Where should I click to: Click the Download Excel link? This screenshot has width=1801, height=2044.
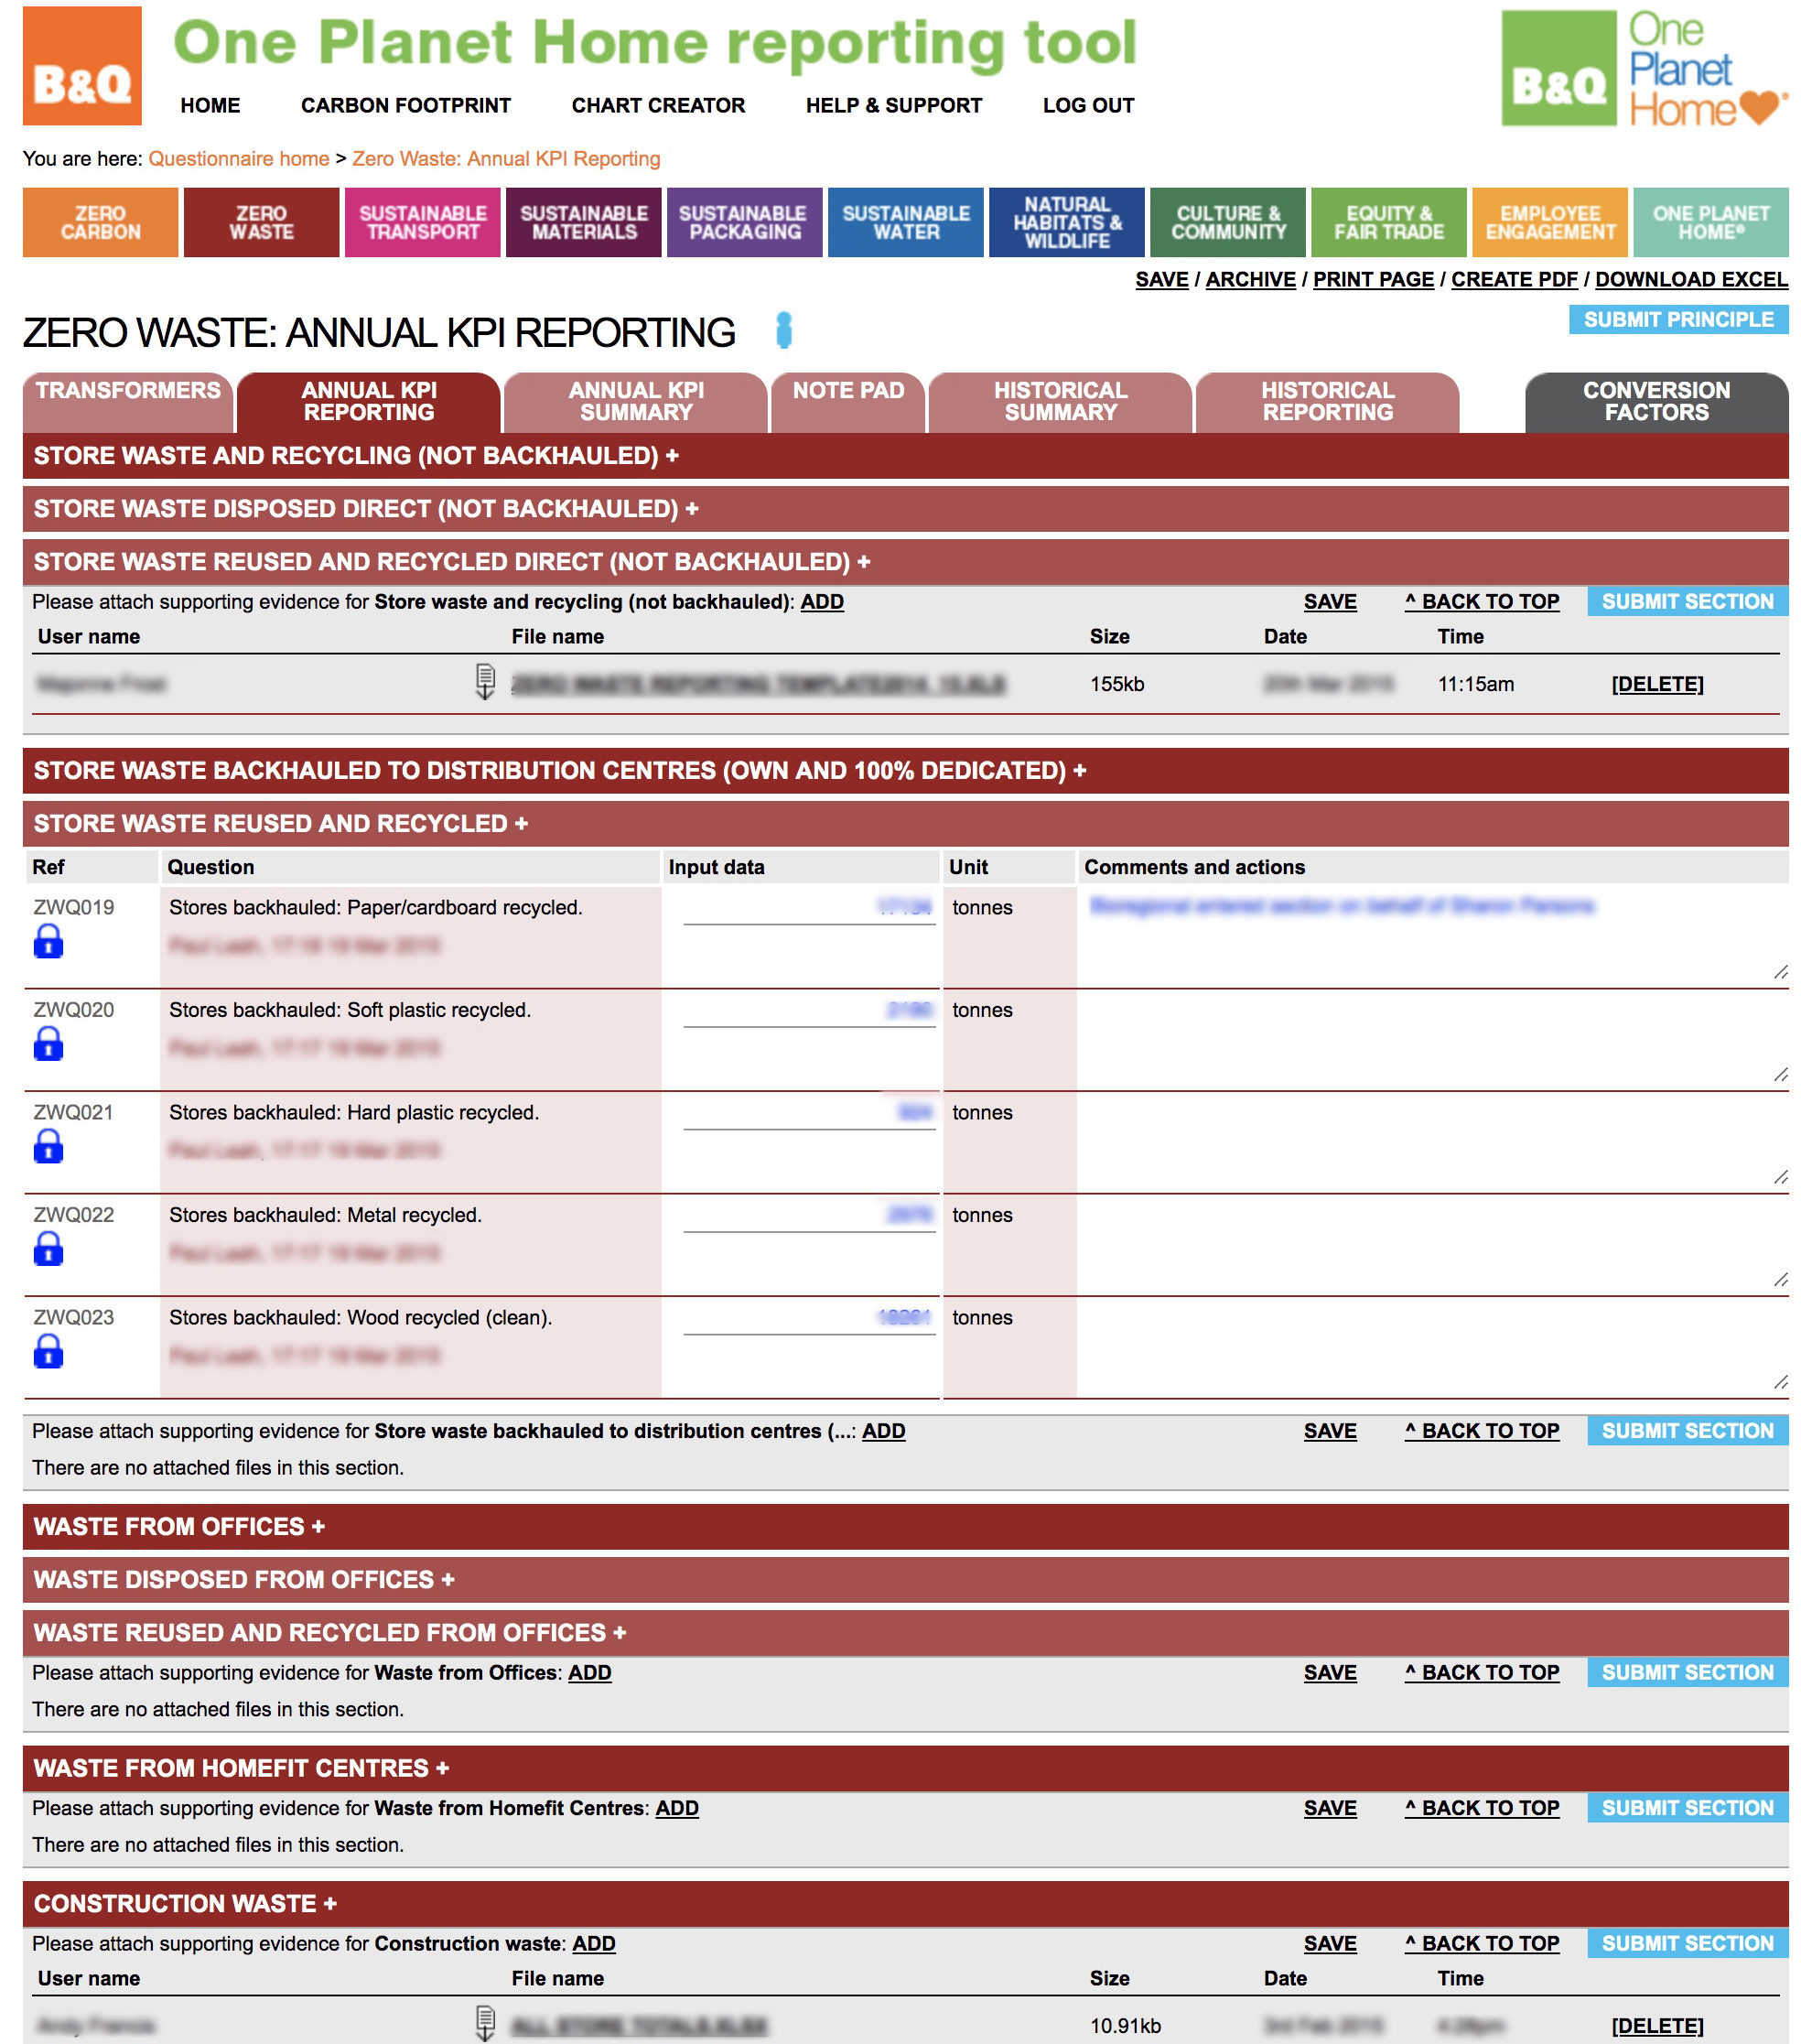1691,280
